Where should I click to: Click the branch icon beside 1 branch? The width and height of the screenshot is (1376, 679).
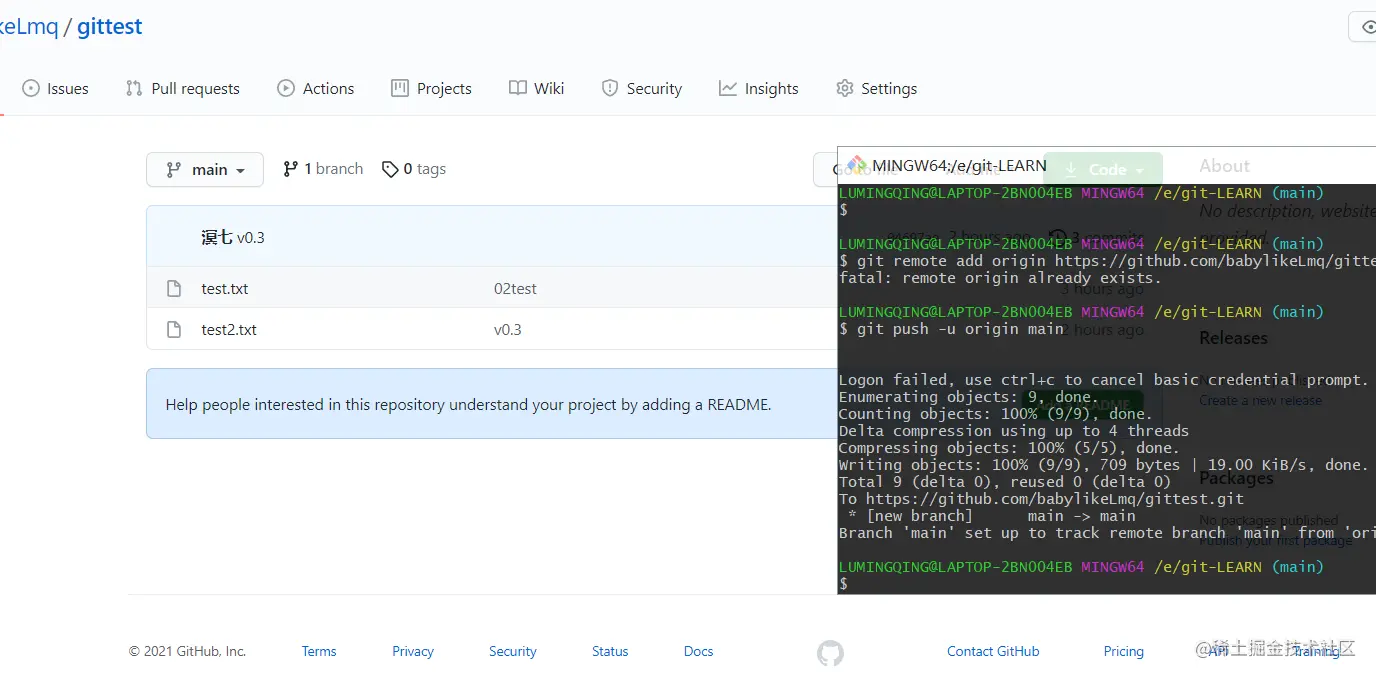(x=290, y=169)
